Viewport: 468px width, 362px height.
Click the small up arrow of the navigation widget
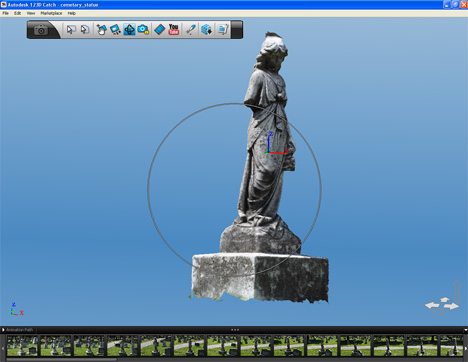444,300
